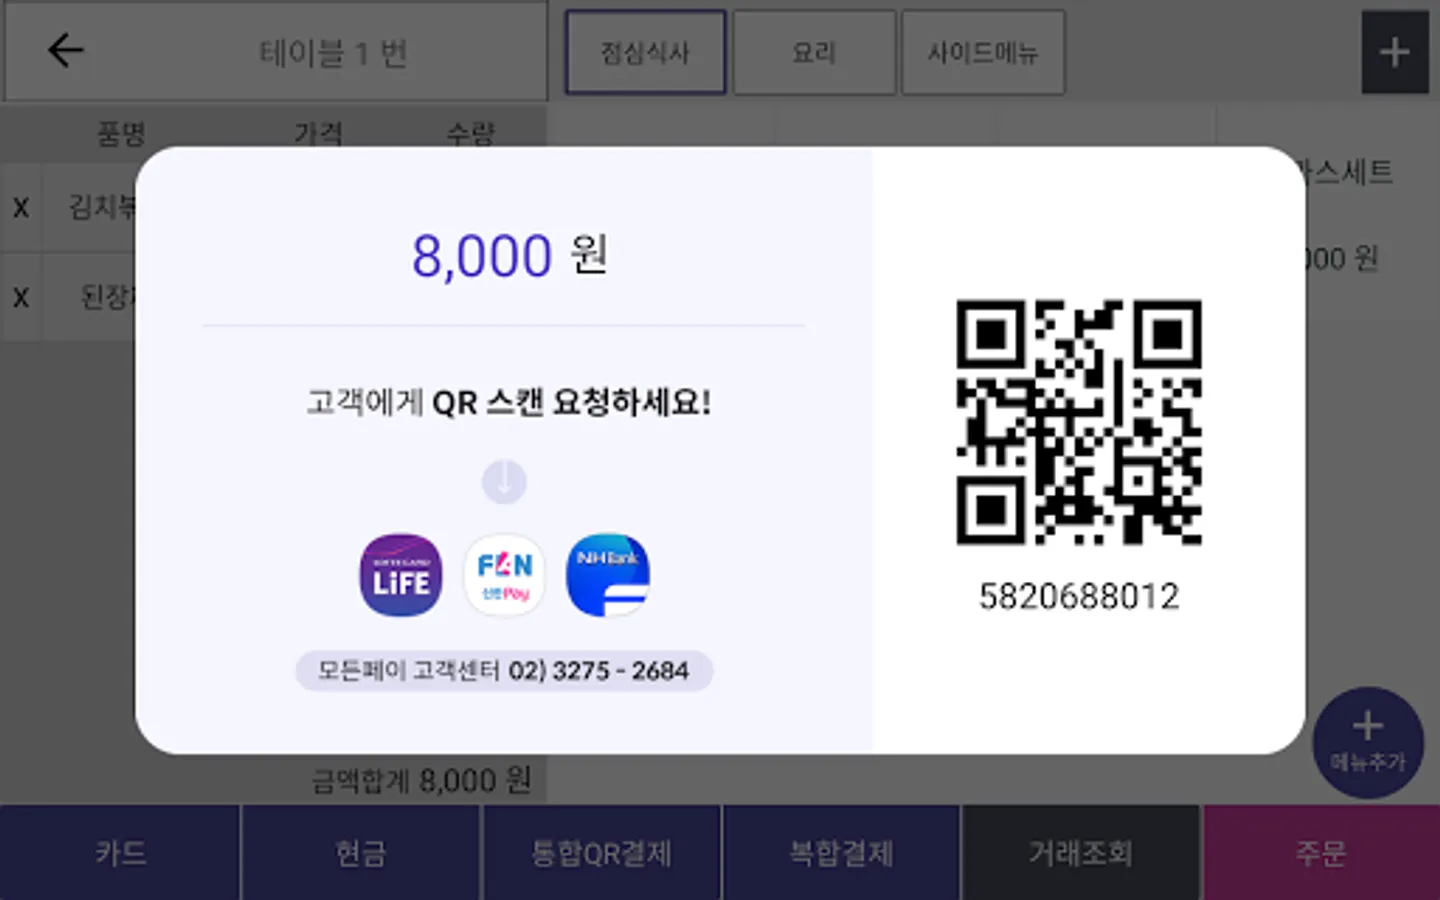The height and width of the screenshot is (900, 1440).
Task: Tap the 금액합계 8,000 원 total
Action: [x=421, y=780]
